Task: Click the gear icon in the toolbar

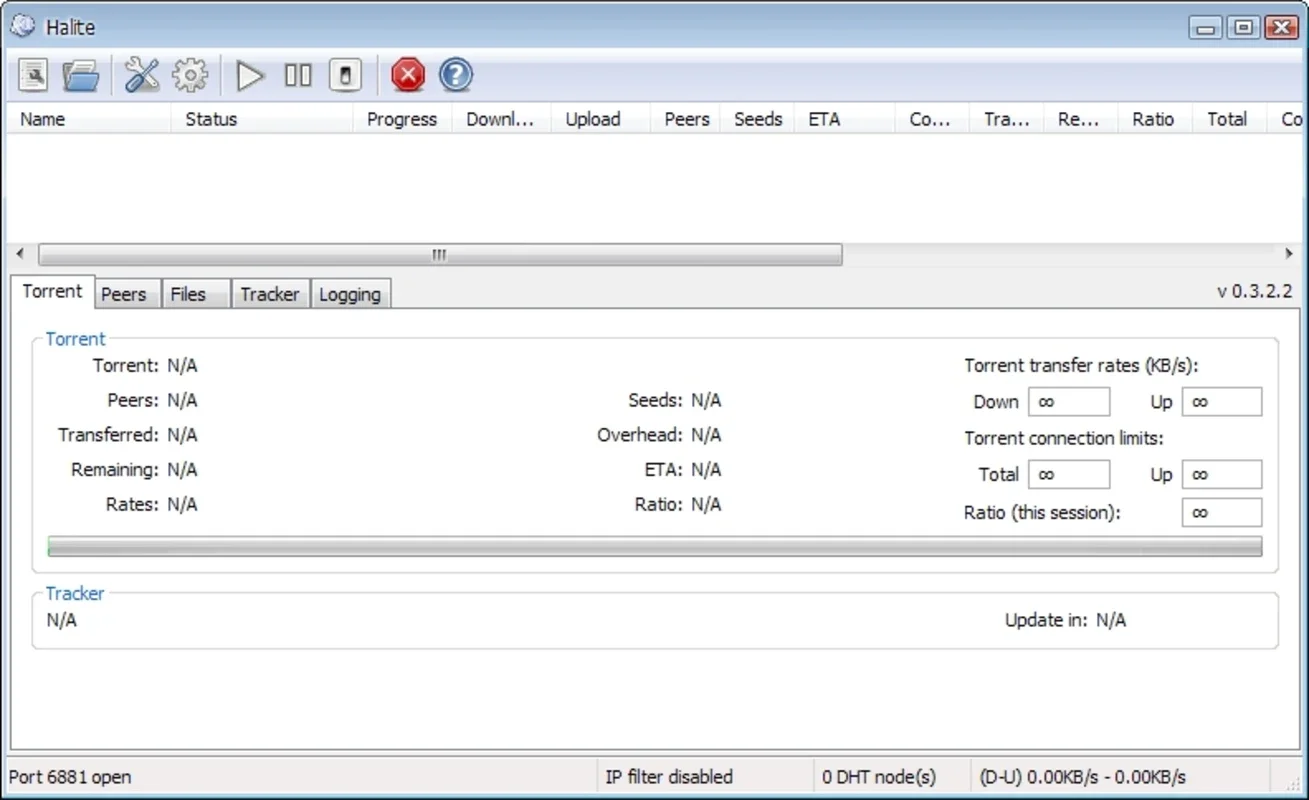Action: (x=190, y=75)
